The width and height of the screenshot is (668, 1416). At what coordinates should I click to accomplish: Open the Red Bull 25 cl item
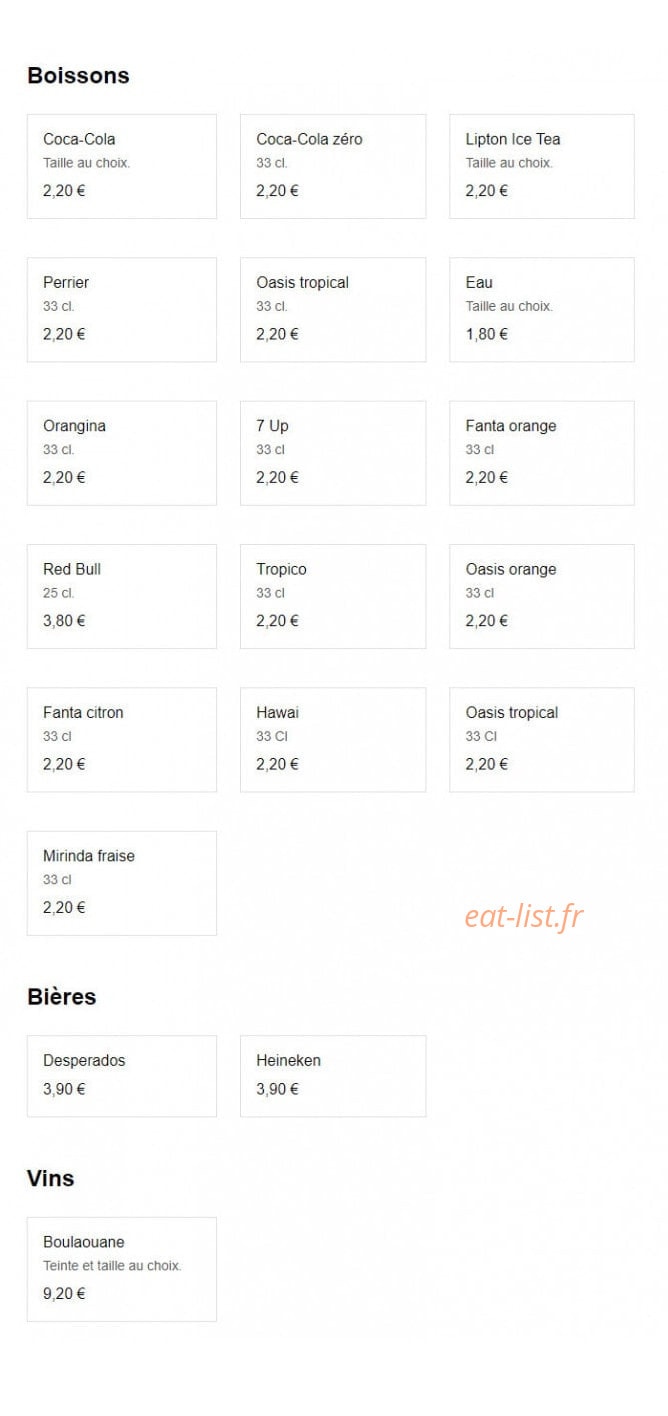(x=121, y=596)
